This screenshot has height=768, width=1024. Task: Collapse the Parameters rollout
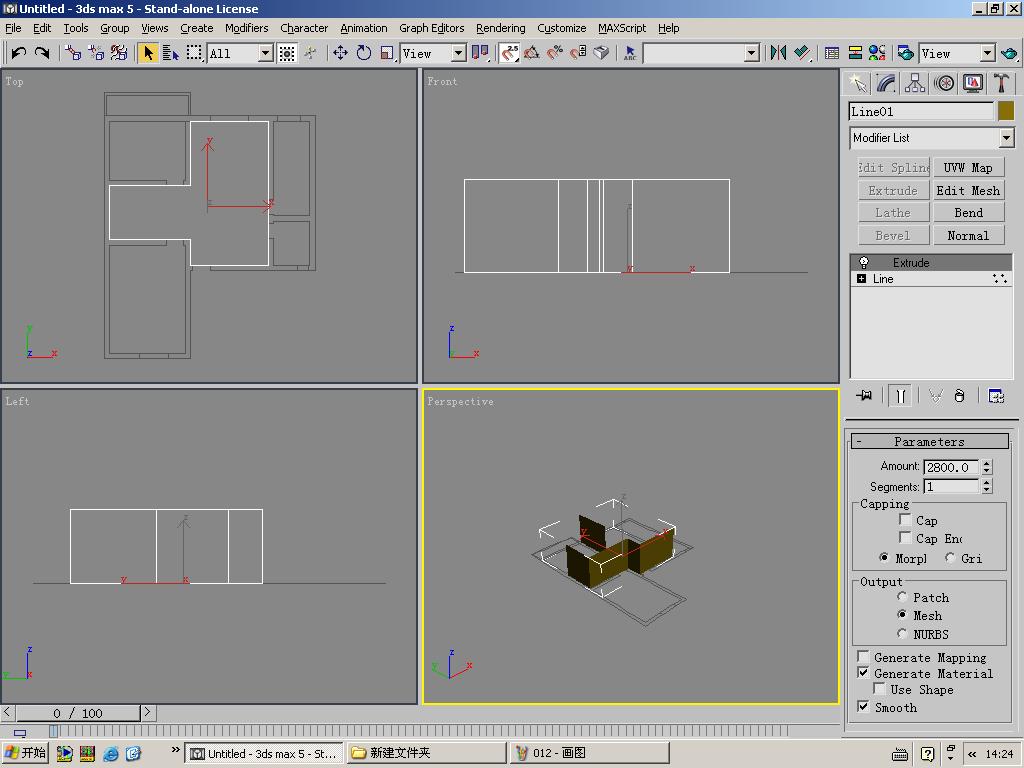pos(929,441)
